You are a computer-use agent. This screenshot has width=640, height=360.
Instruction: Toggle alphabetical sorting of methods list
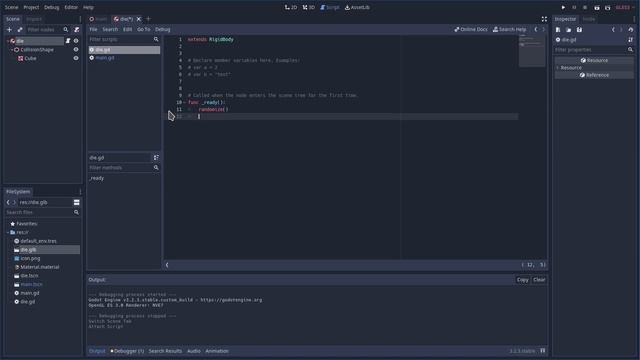pyautogui.click(x=156, y=158)
